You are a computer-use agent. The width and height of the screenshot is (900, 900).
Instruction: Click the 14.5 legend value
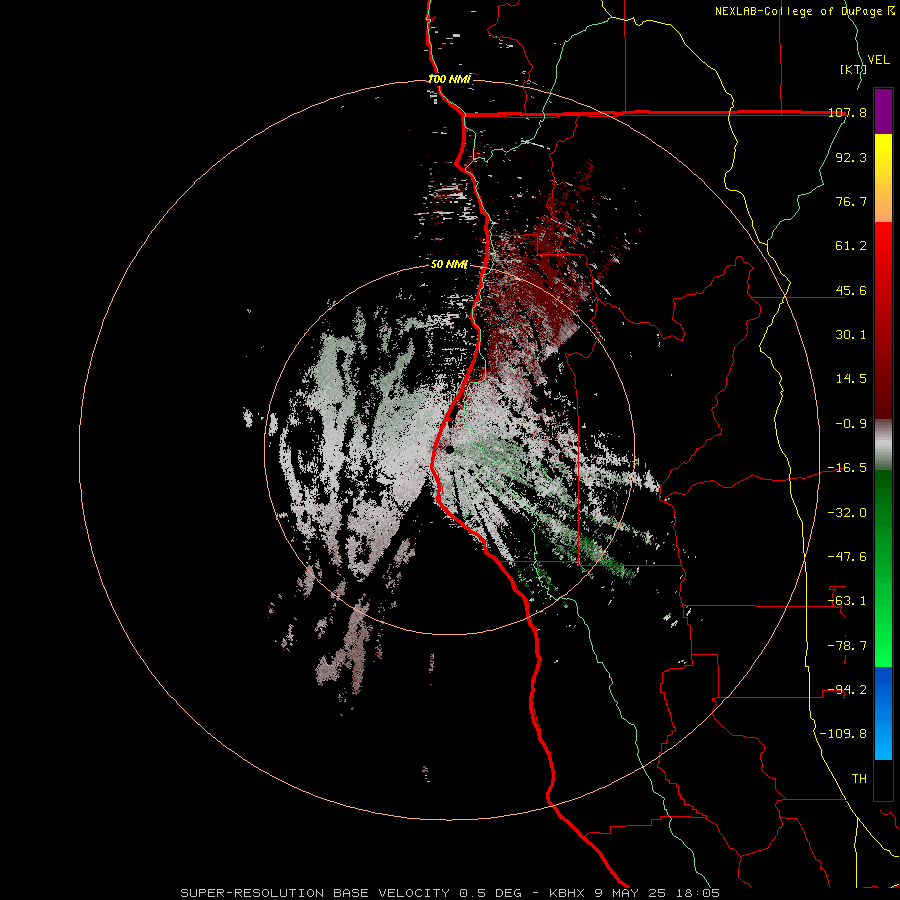pos(851,379)
